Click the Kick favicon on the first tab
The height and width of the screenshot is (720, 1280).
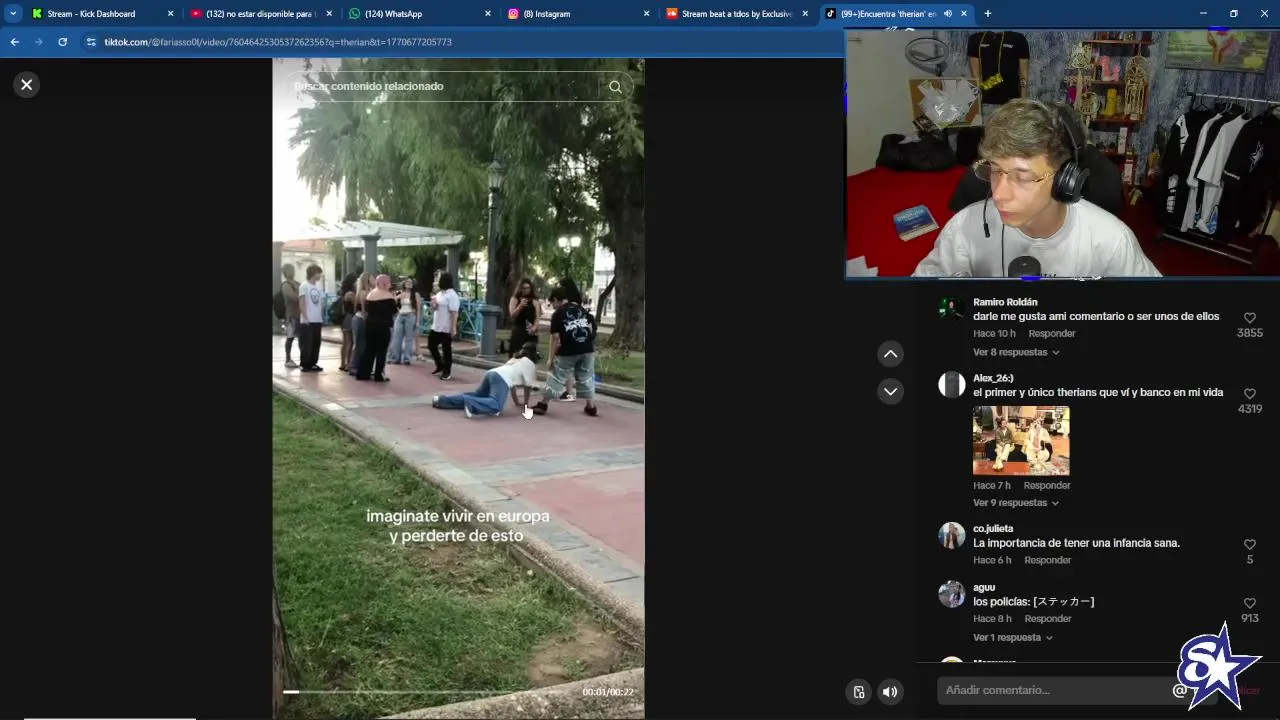[37, 14]
